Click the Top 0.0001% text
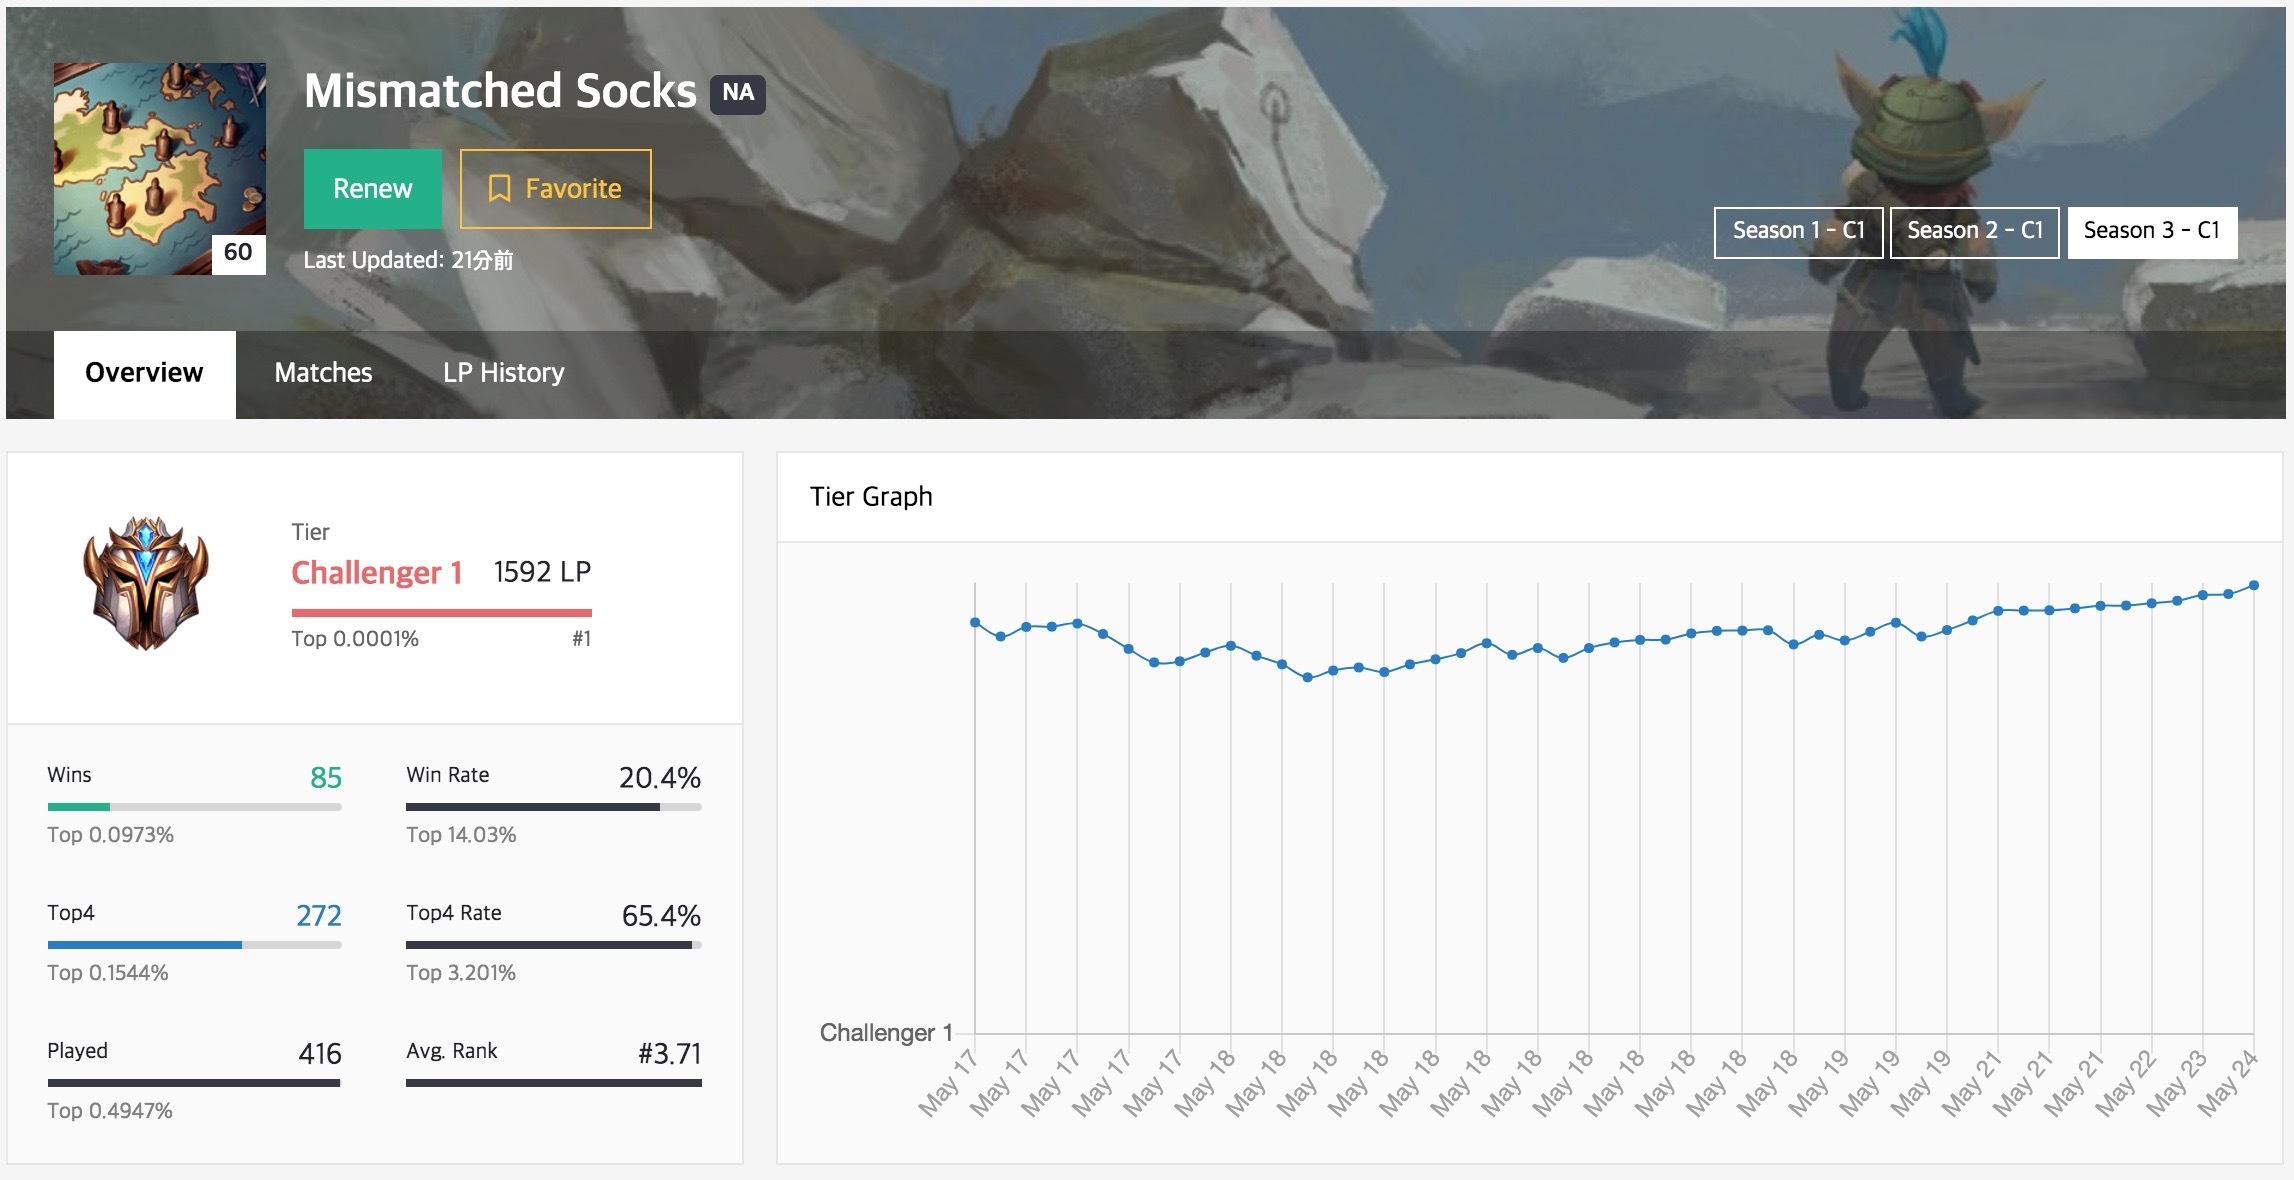 click(355, 639)
